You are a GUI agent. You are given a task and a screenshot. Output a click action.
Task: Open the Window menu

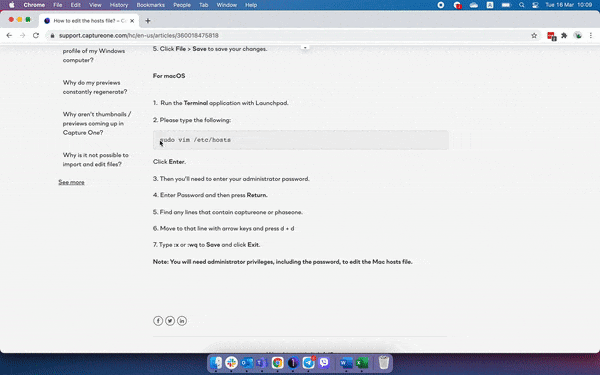tap(227, 5)
